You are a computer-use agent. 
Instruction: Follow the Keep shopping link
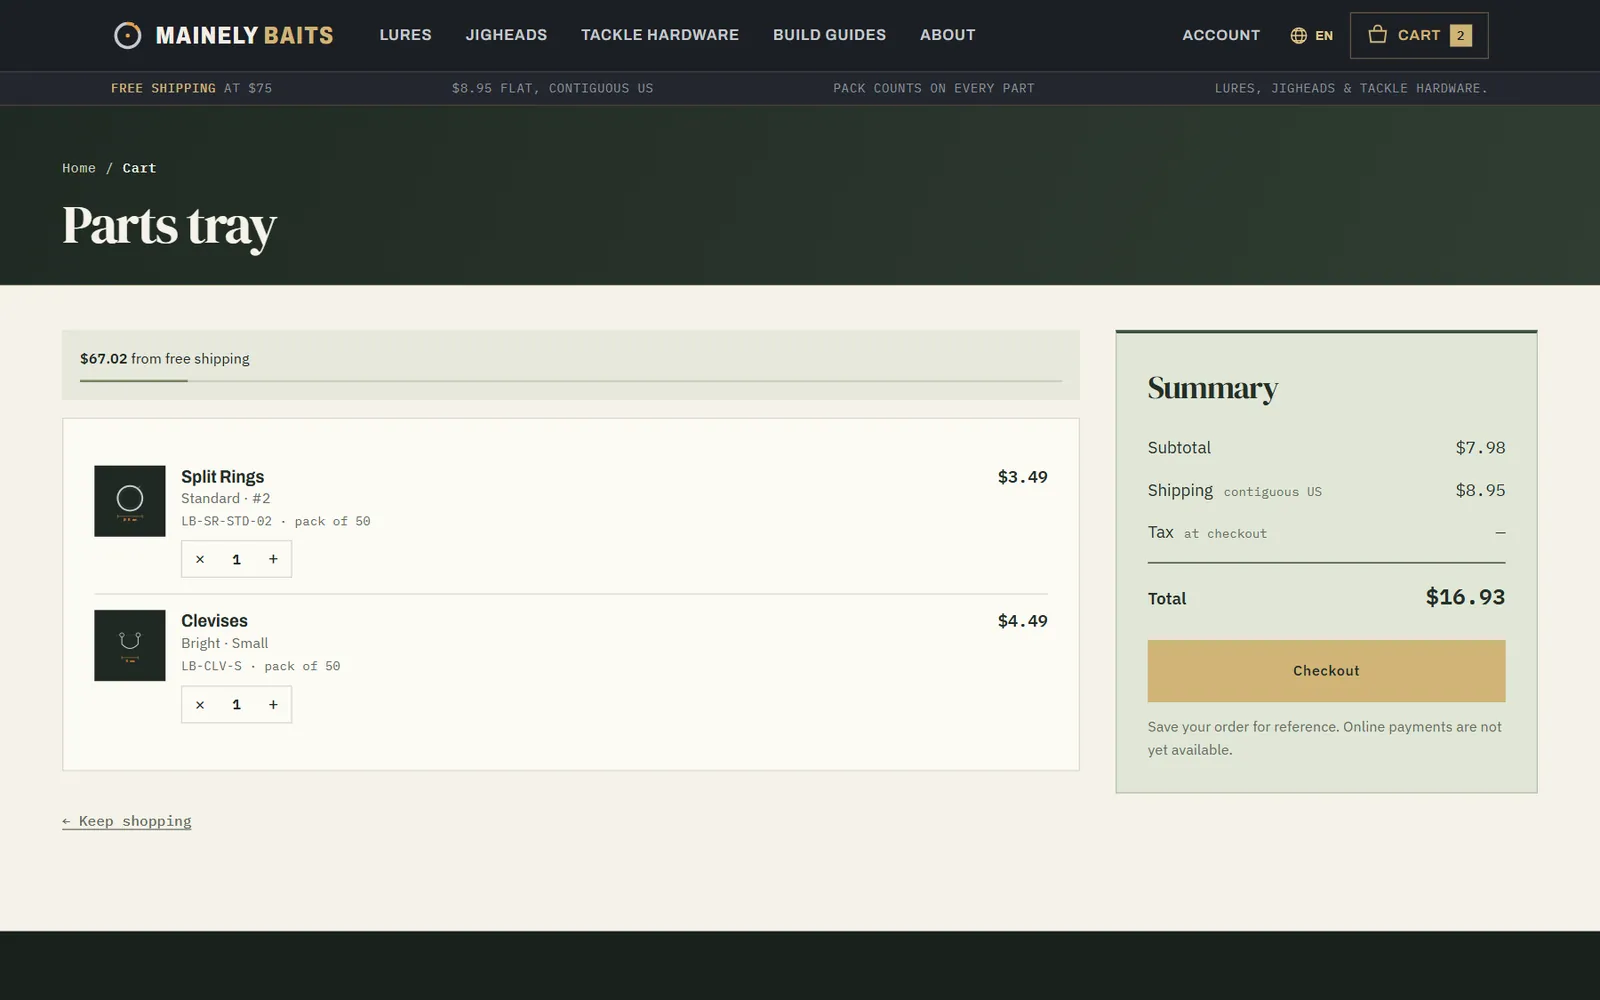[127, 821]
